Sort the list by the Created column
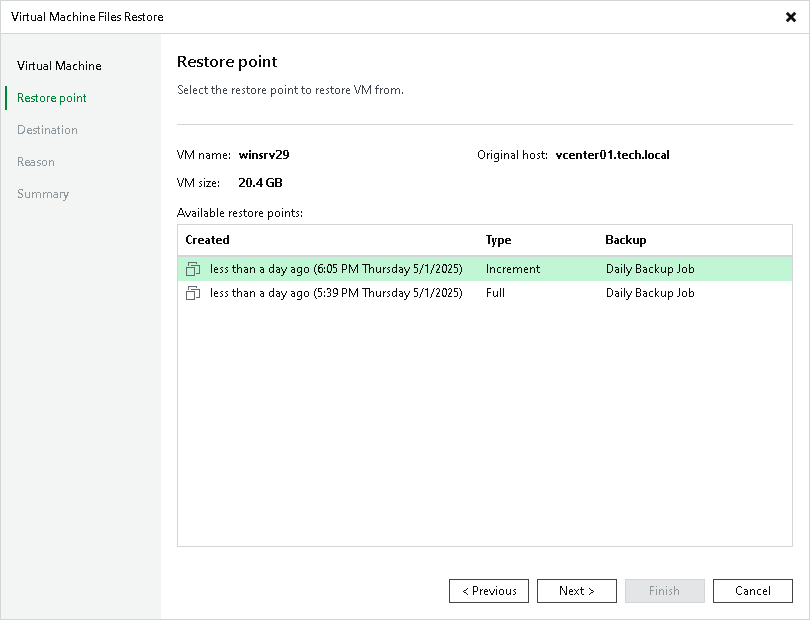The width and height of the screenshot is (810, 620). [x=207, y=240]
